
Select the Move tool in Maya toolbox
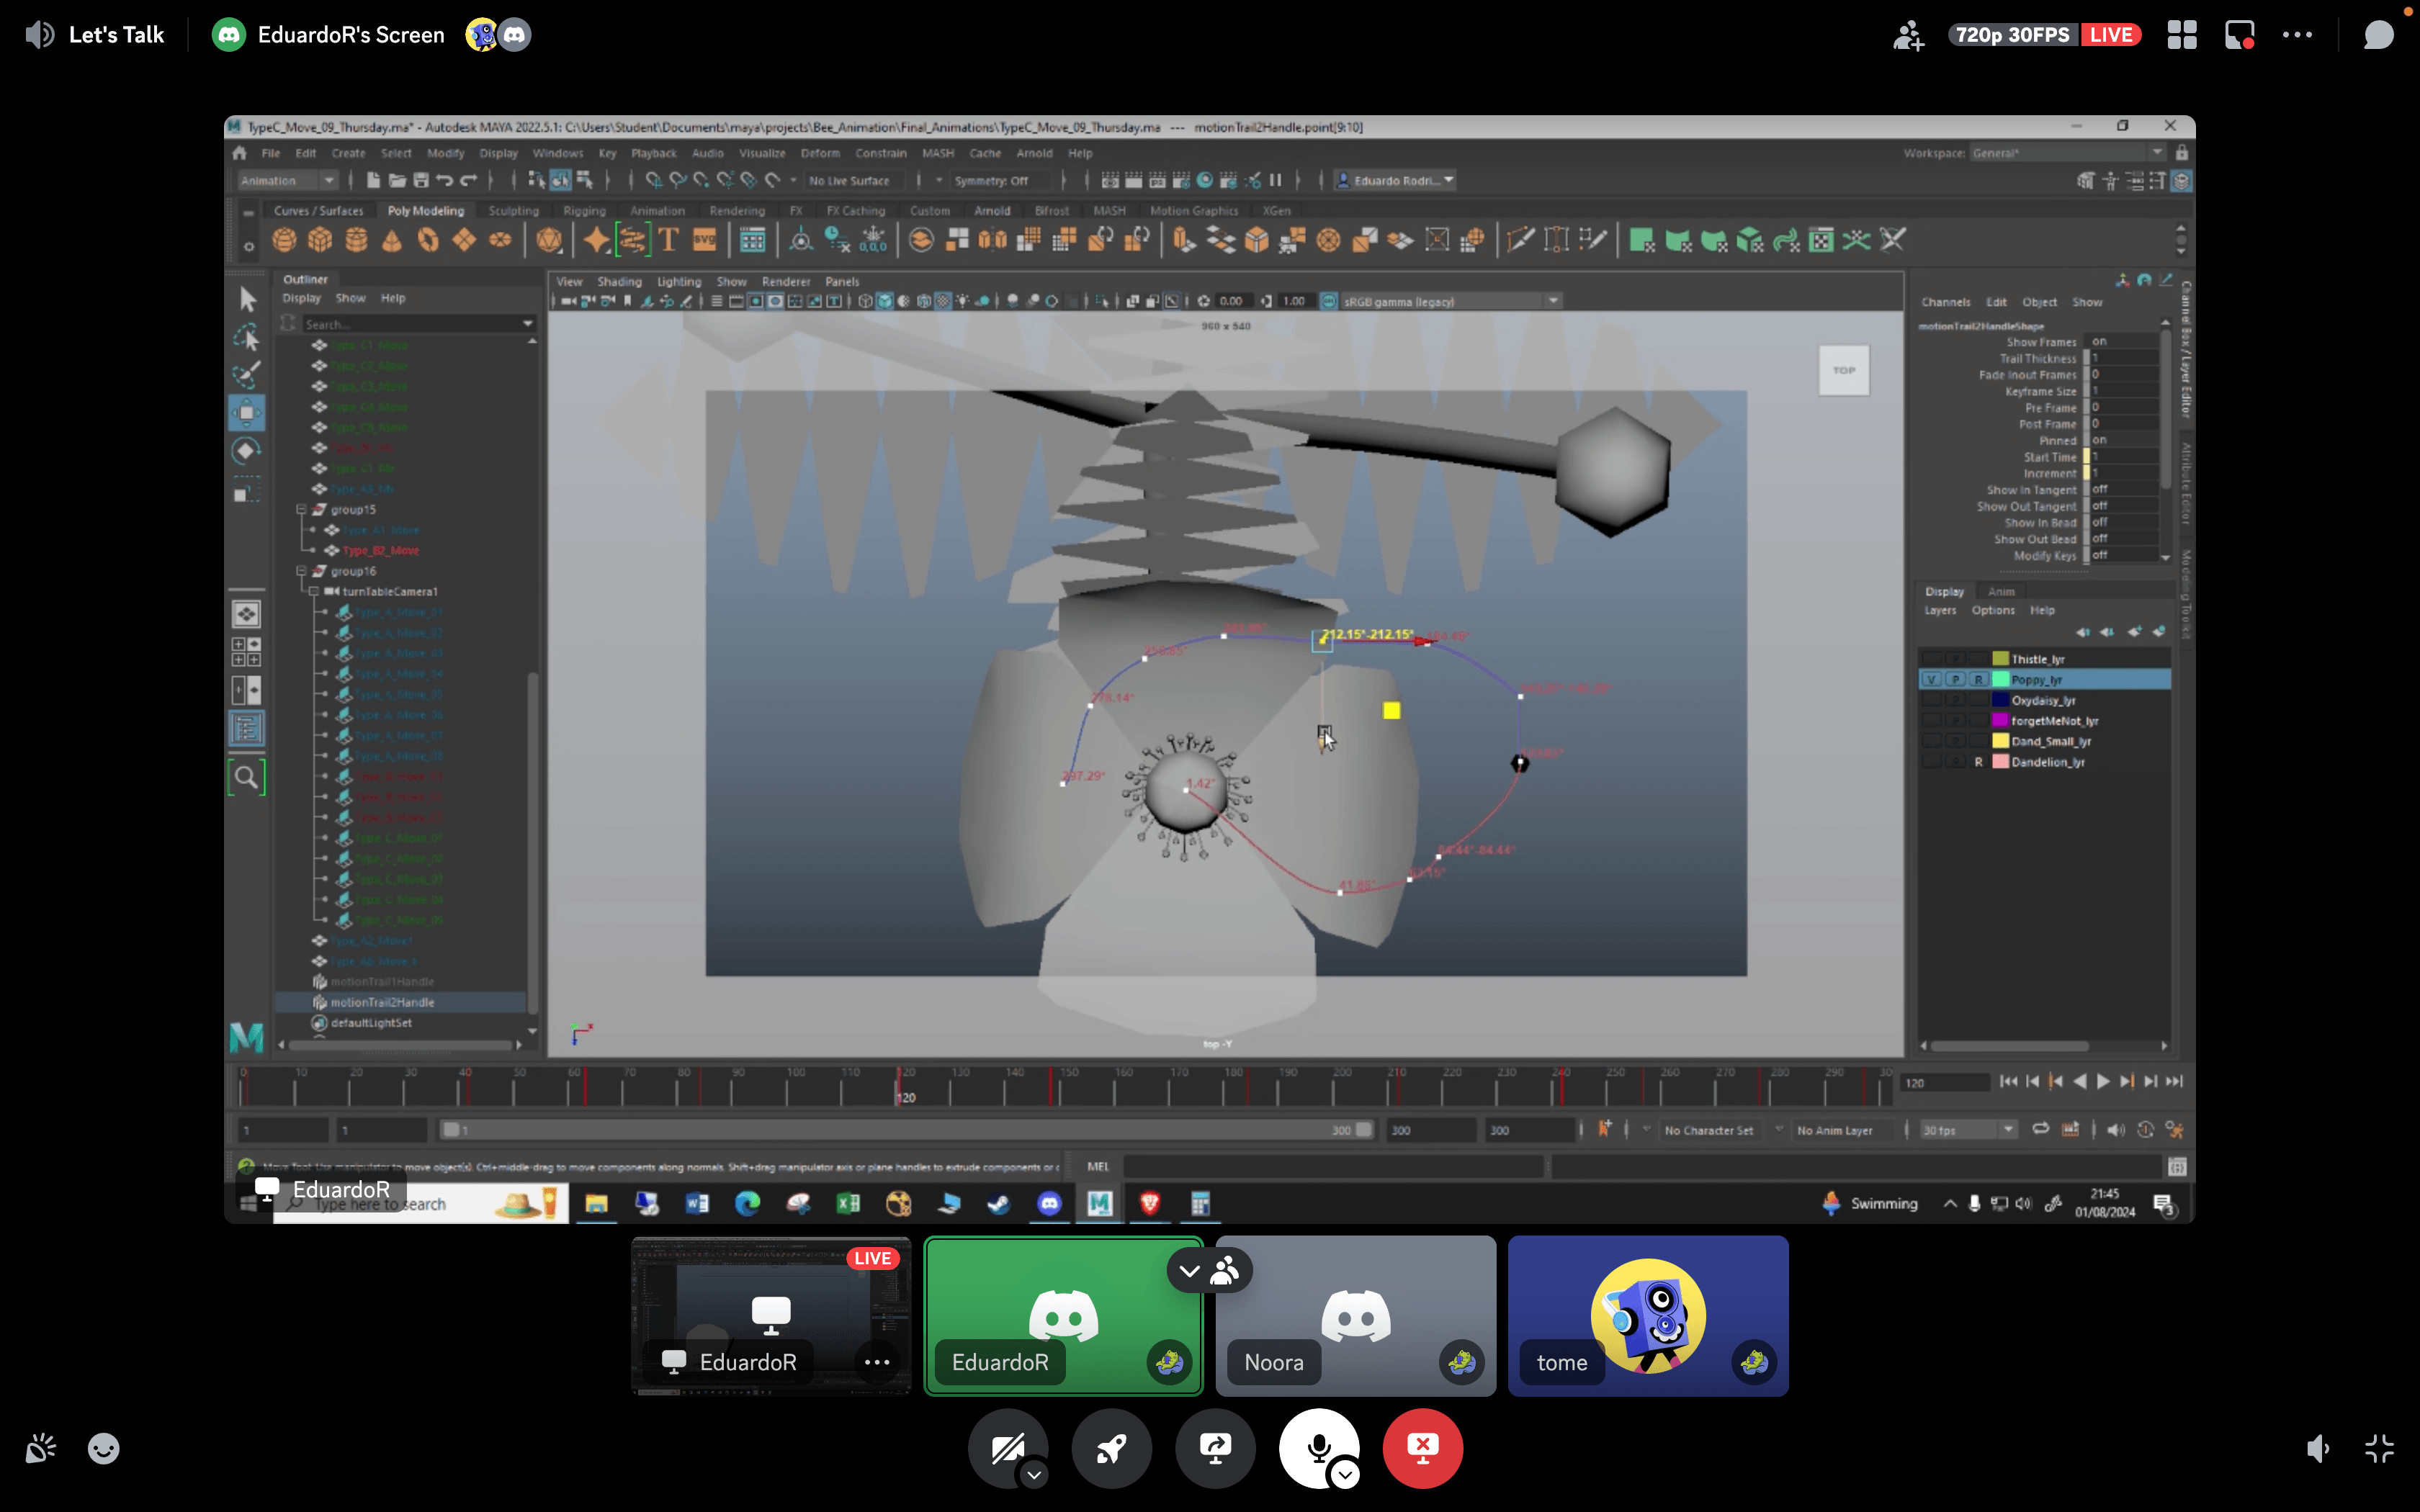point(246,413)
